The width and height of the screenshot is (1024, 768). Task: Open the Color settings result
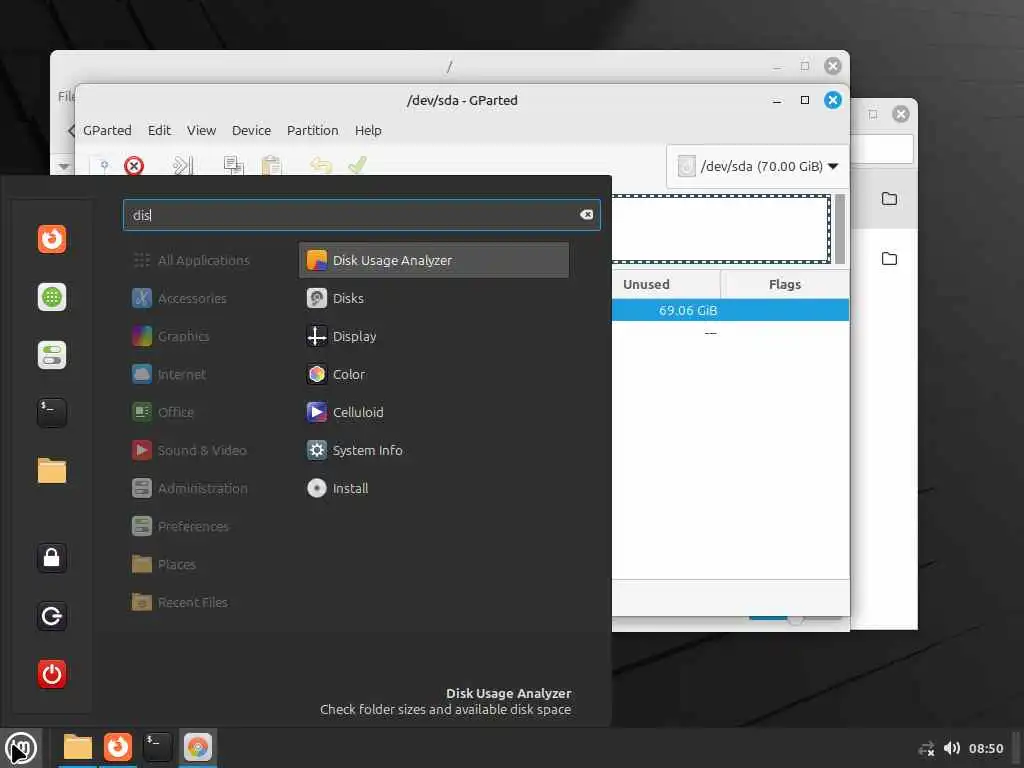pos(434,374)
